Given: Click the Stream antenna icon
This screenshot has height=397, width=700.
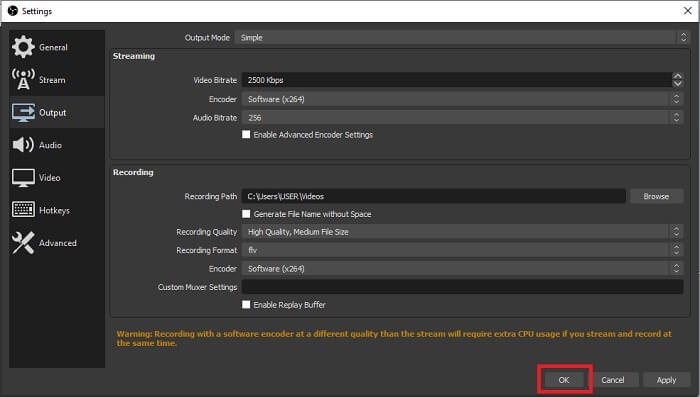Looking at the screenshot, I should pos(23,79).
